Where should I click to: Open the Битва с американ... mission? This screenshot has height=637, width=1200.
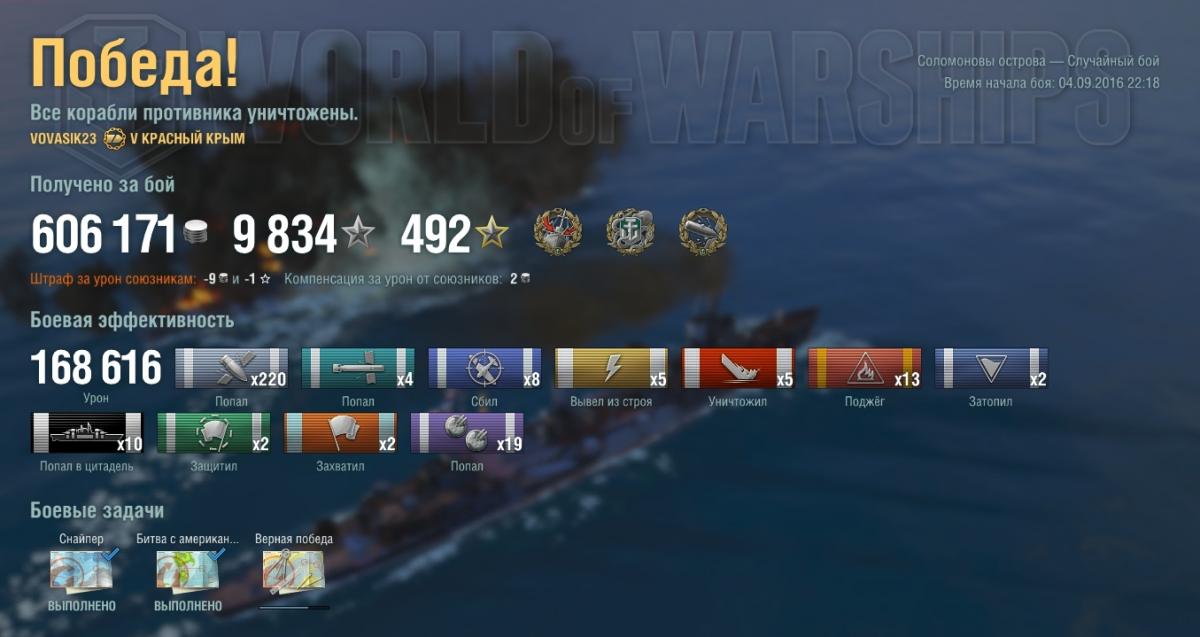[x=189, y=571]
